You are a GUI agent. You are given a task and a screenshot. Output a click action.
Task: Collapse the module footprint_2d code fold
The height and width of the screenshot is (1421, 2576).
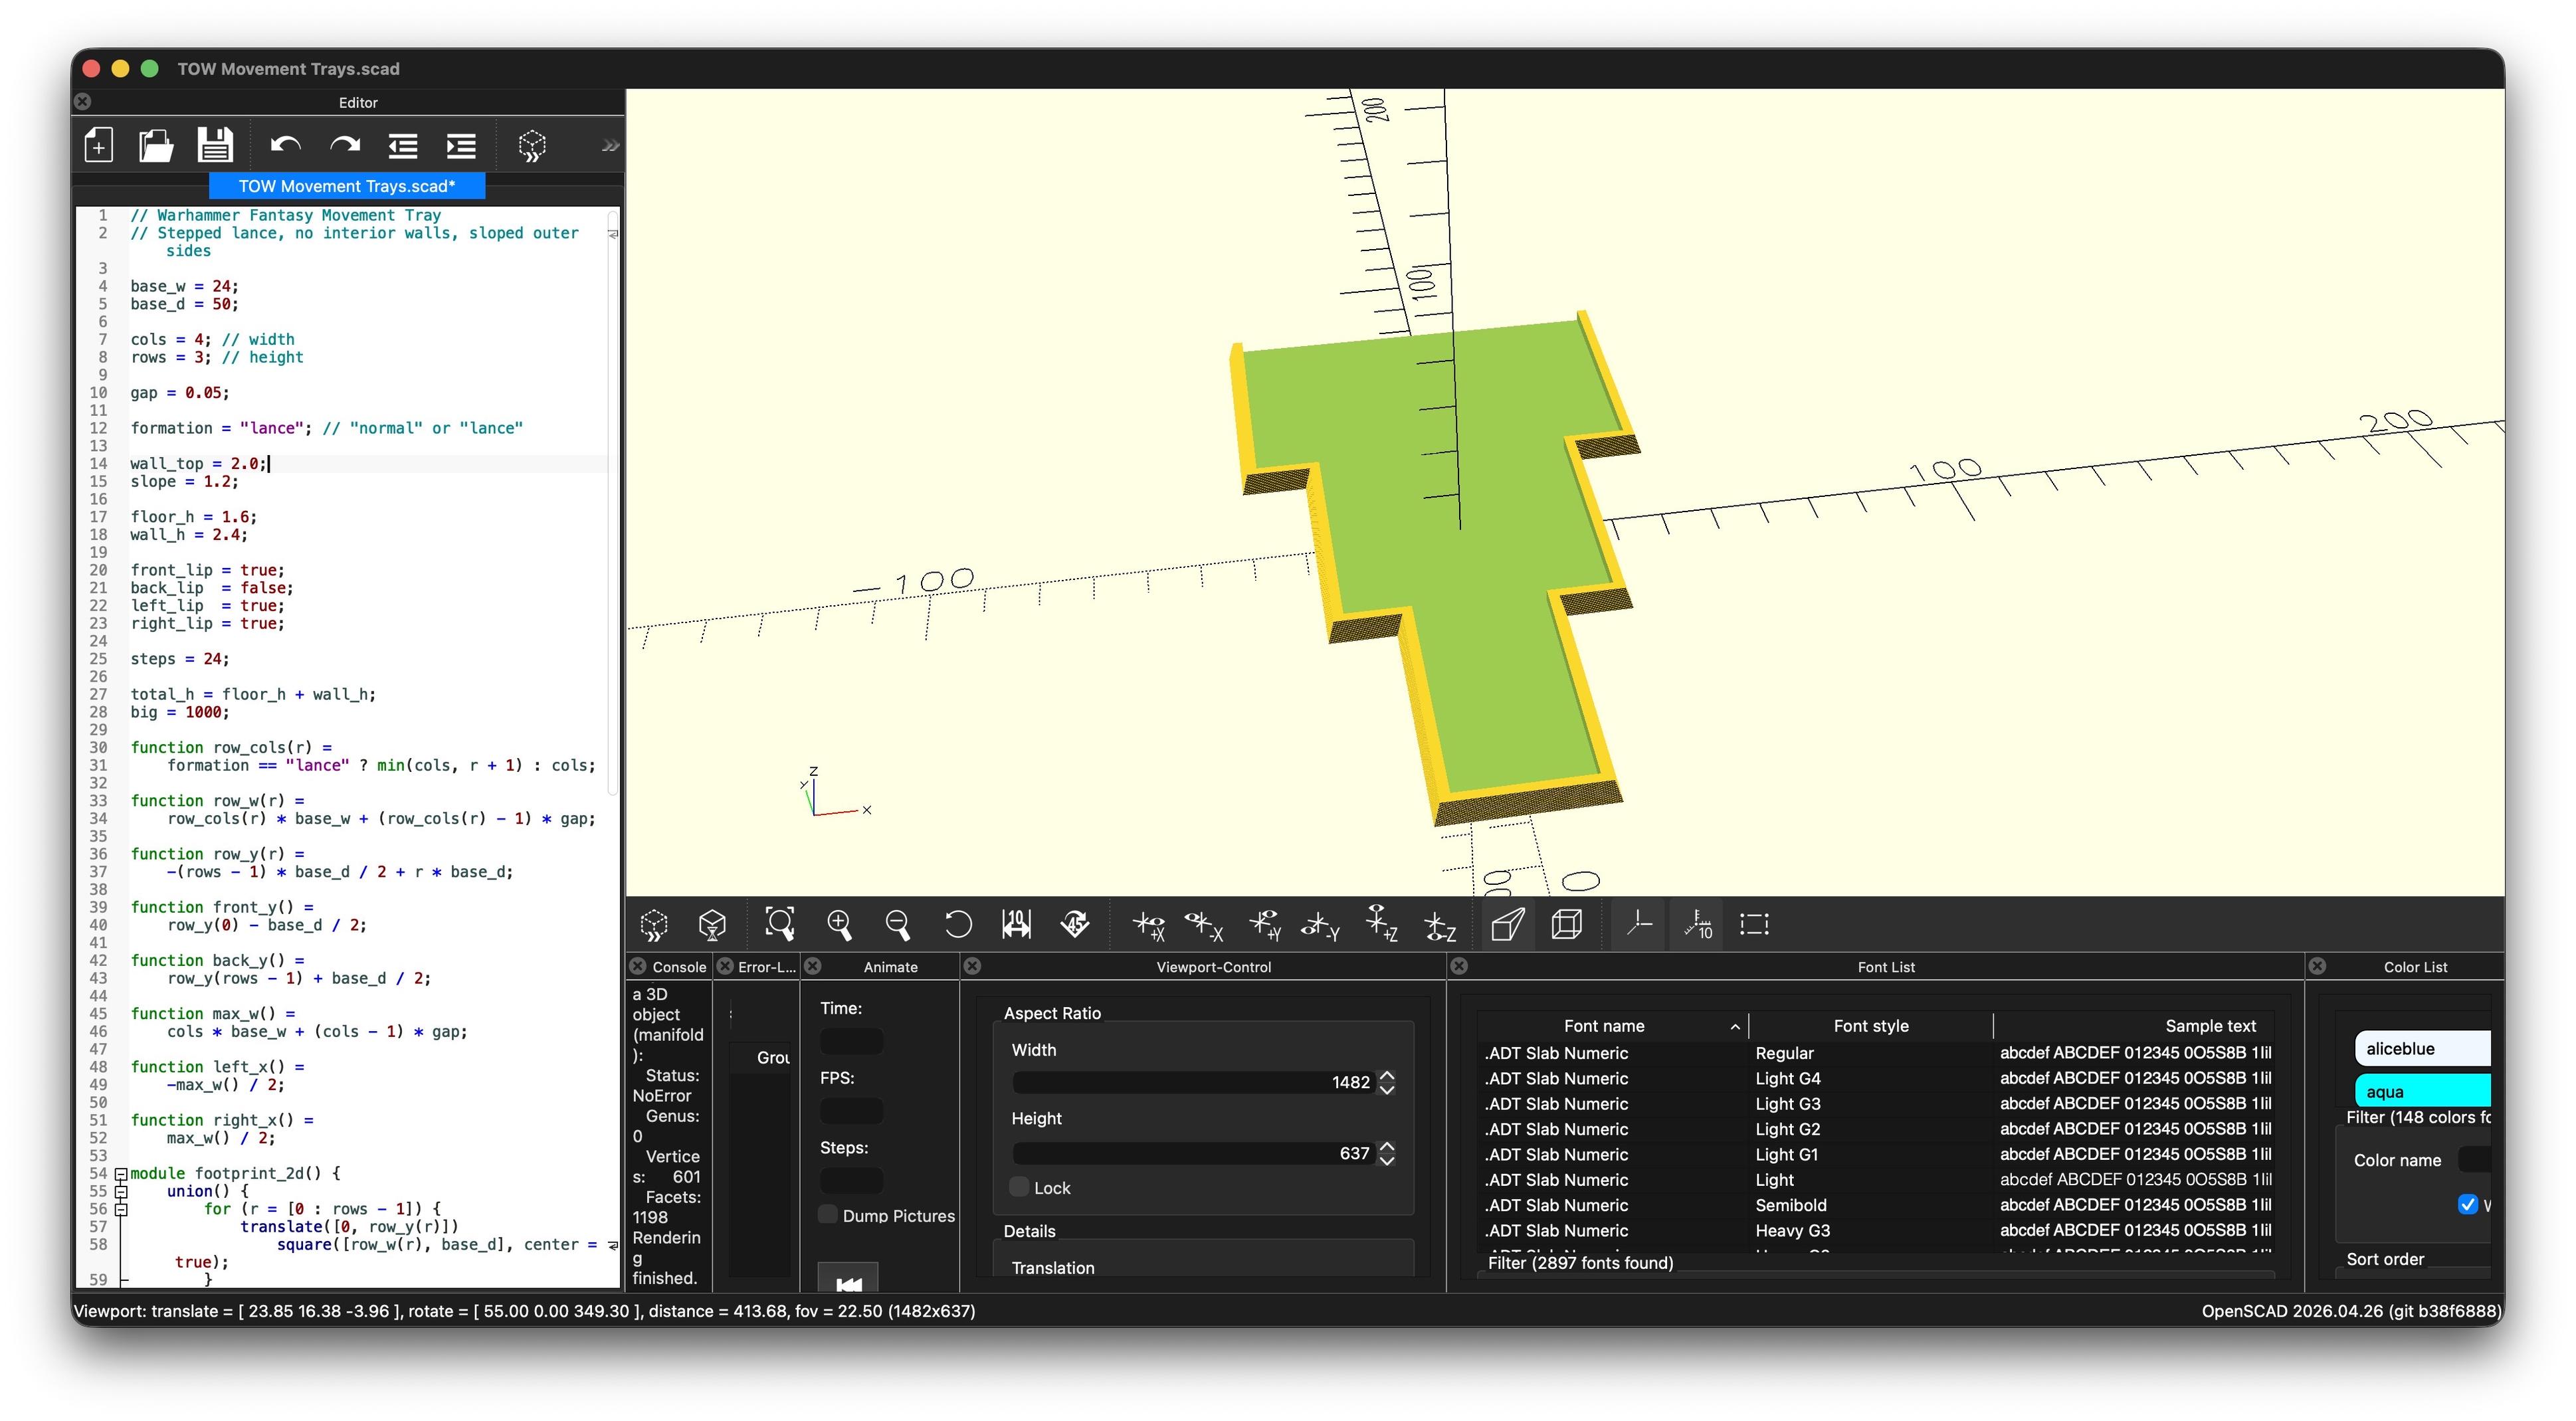[x=121, y=1174]
